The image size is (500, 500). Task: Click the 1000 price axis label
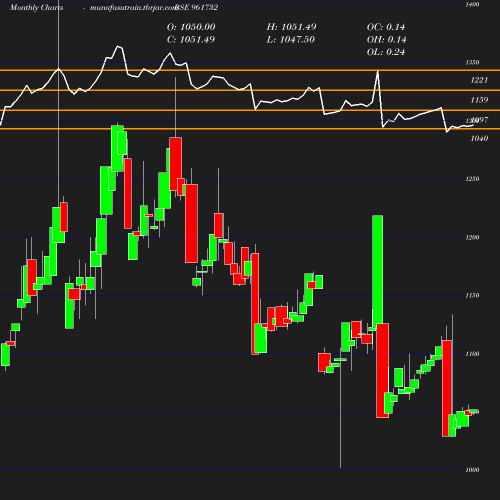472,470
